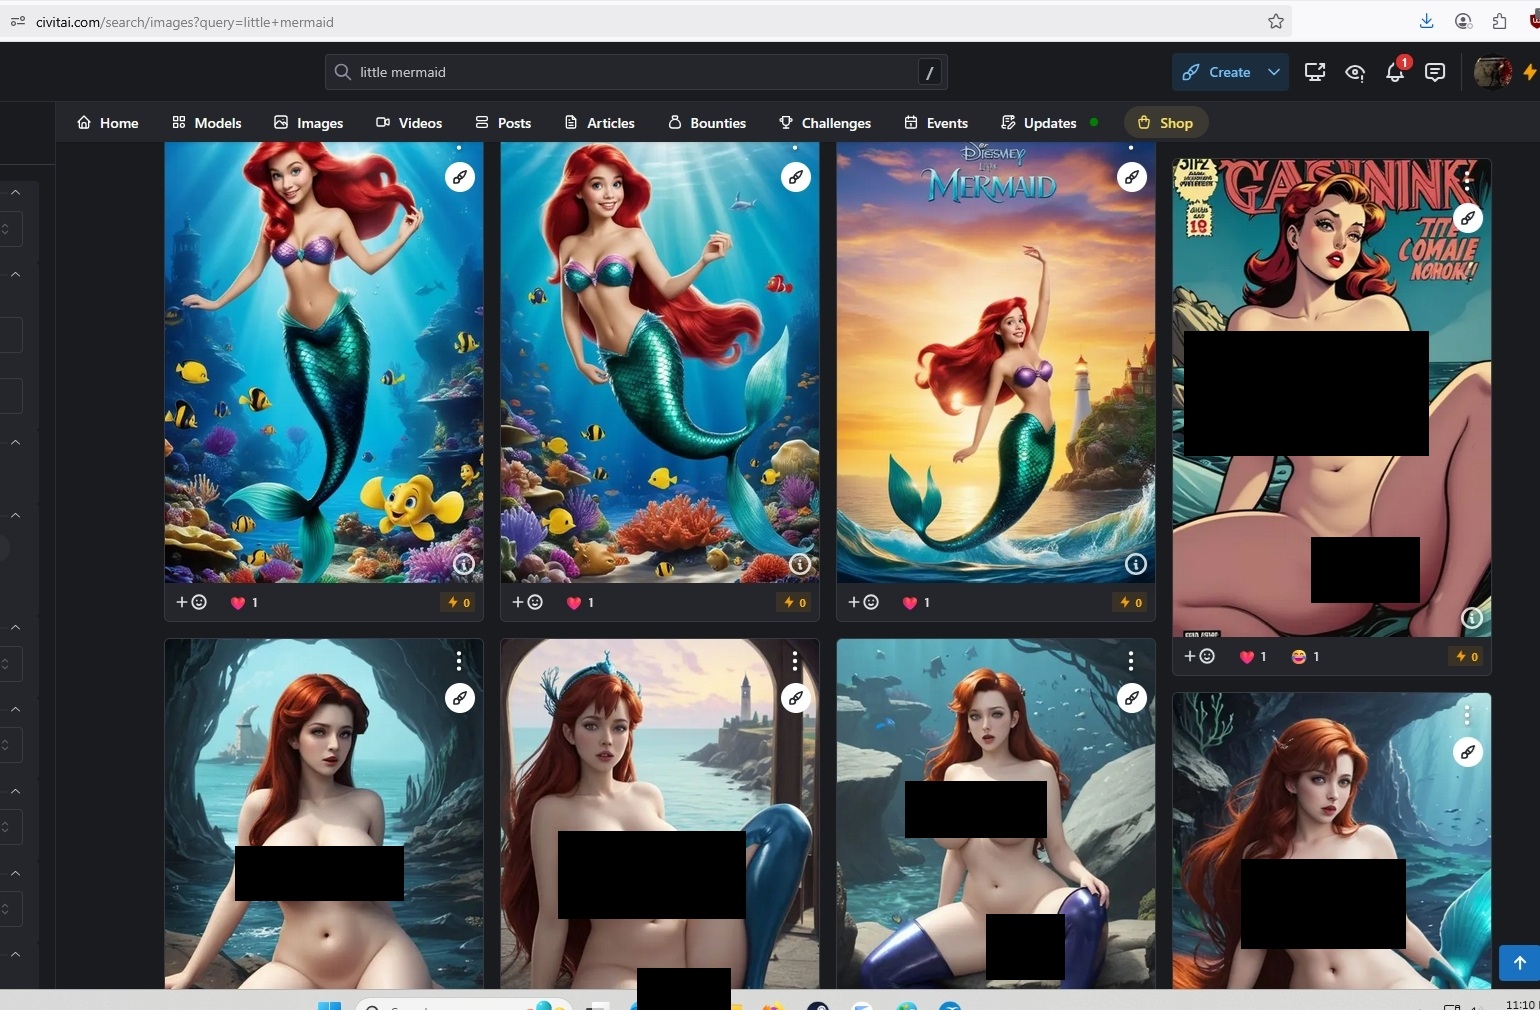Image resolution: width=1540 pixels, height=1010 pixels.
Task: Open the Challenges tab
Action: click(x=825, y=123)
